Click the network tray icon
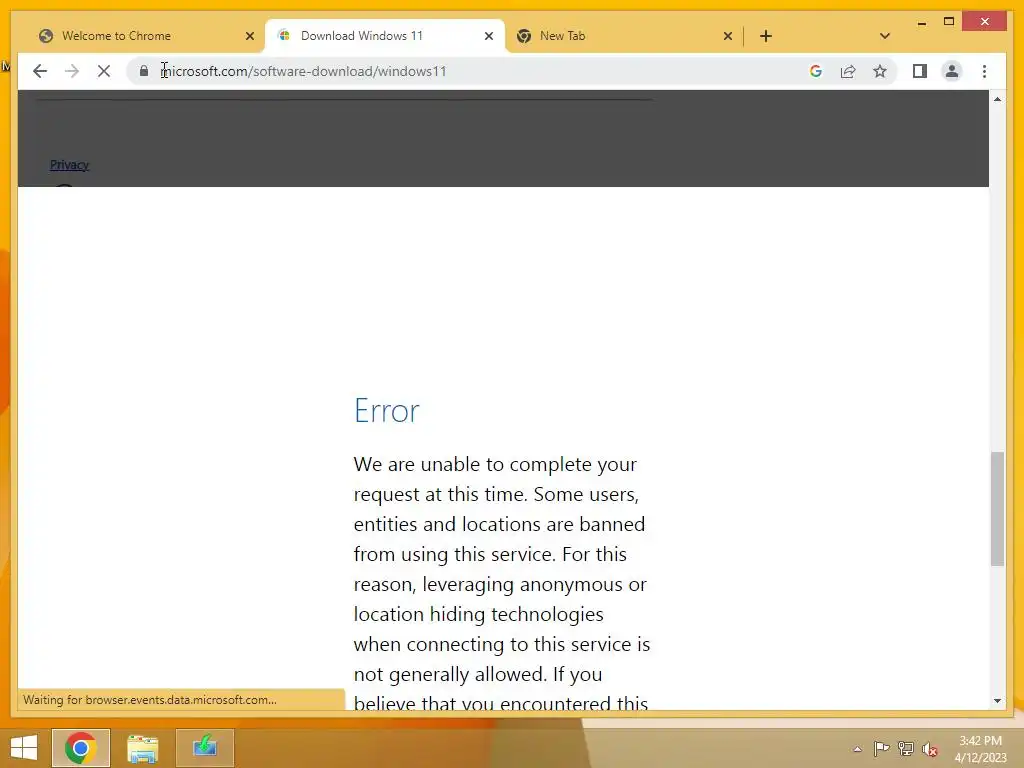 click(906, 748)
